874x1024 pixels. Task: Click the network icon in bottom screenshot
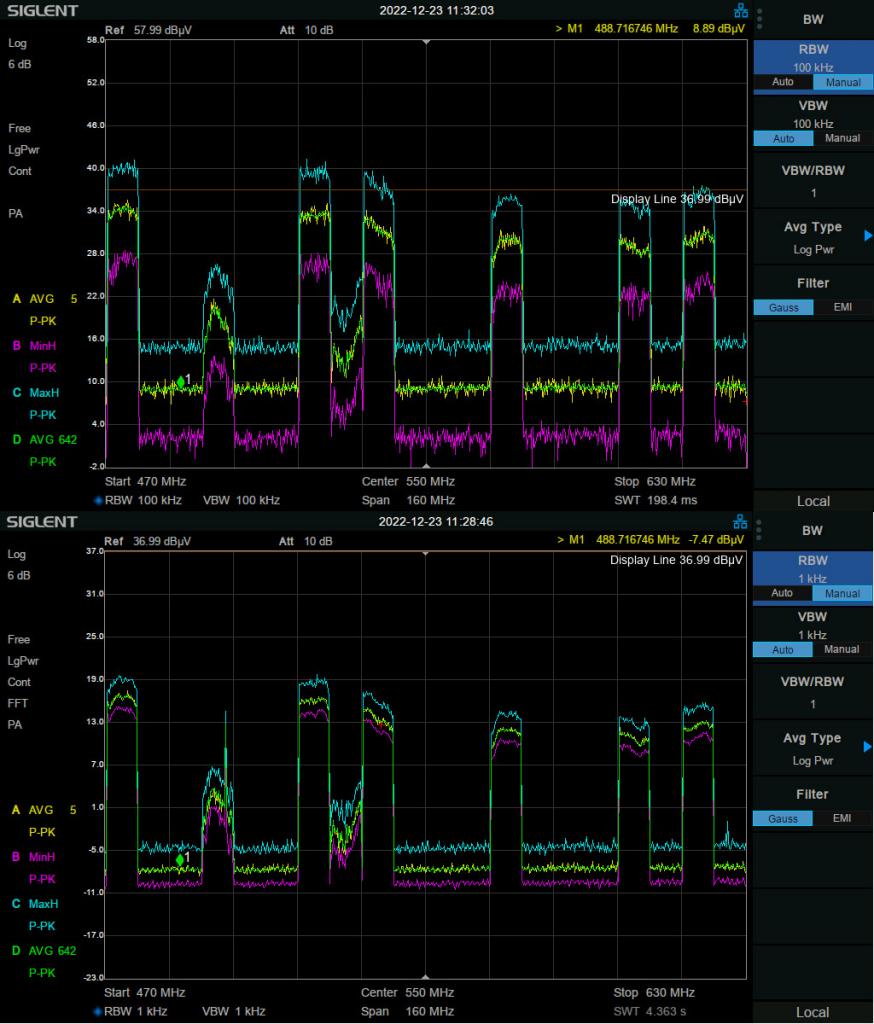click(740, 522)
